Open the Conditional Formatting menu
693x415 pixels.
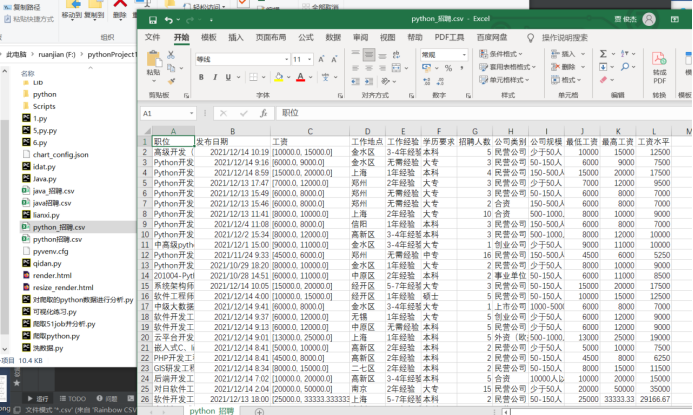click(x=501, y=54)
